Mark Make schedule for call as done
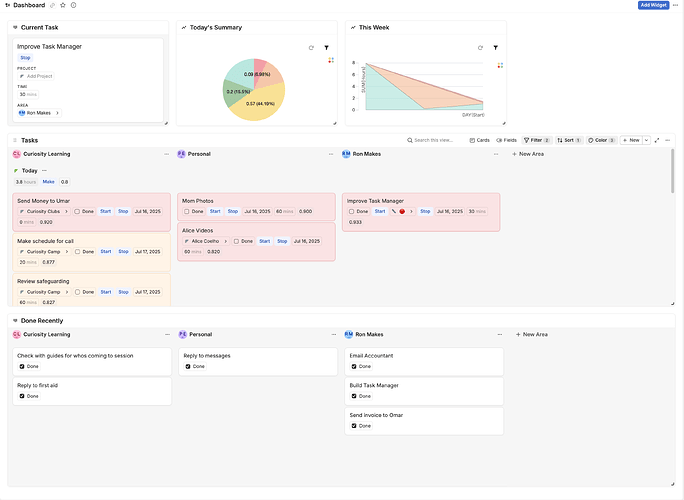The image size is (684, 500). [77, 252]
